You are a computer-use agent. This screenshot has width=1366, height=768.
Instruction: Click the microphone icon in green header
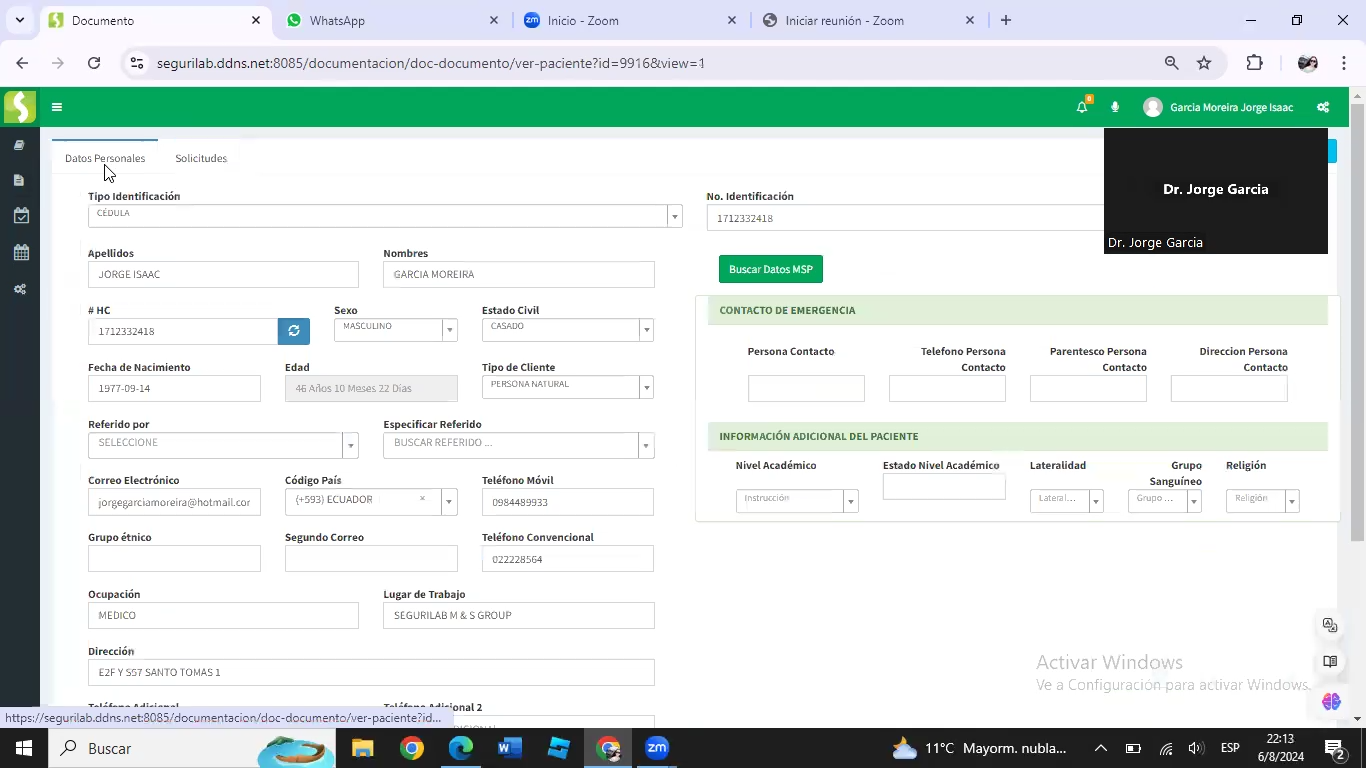click(1115, 107)
